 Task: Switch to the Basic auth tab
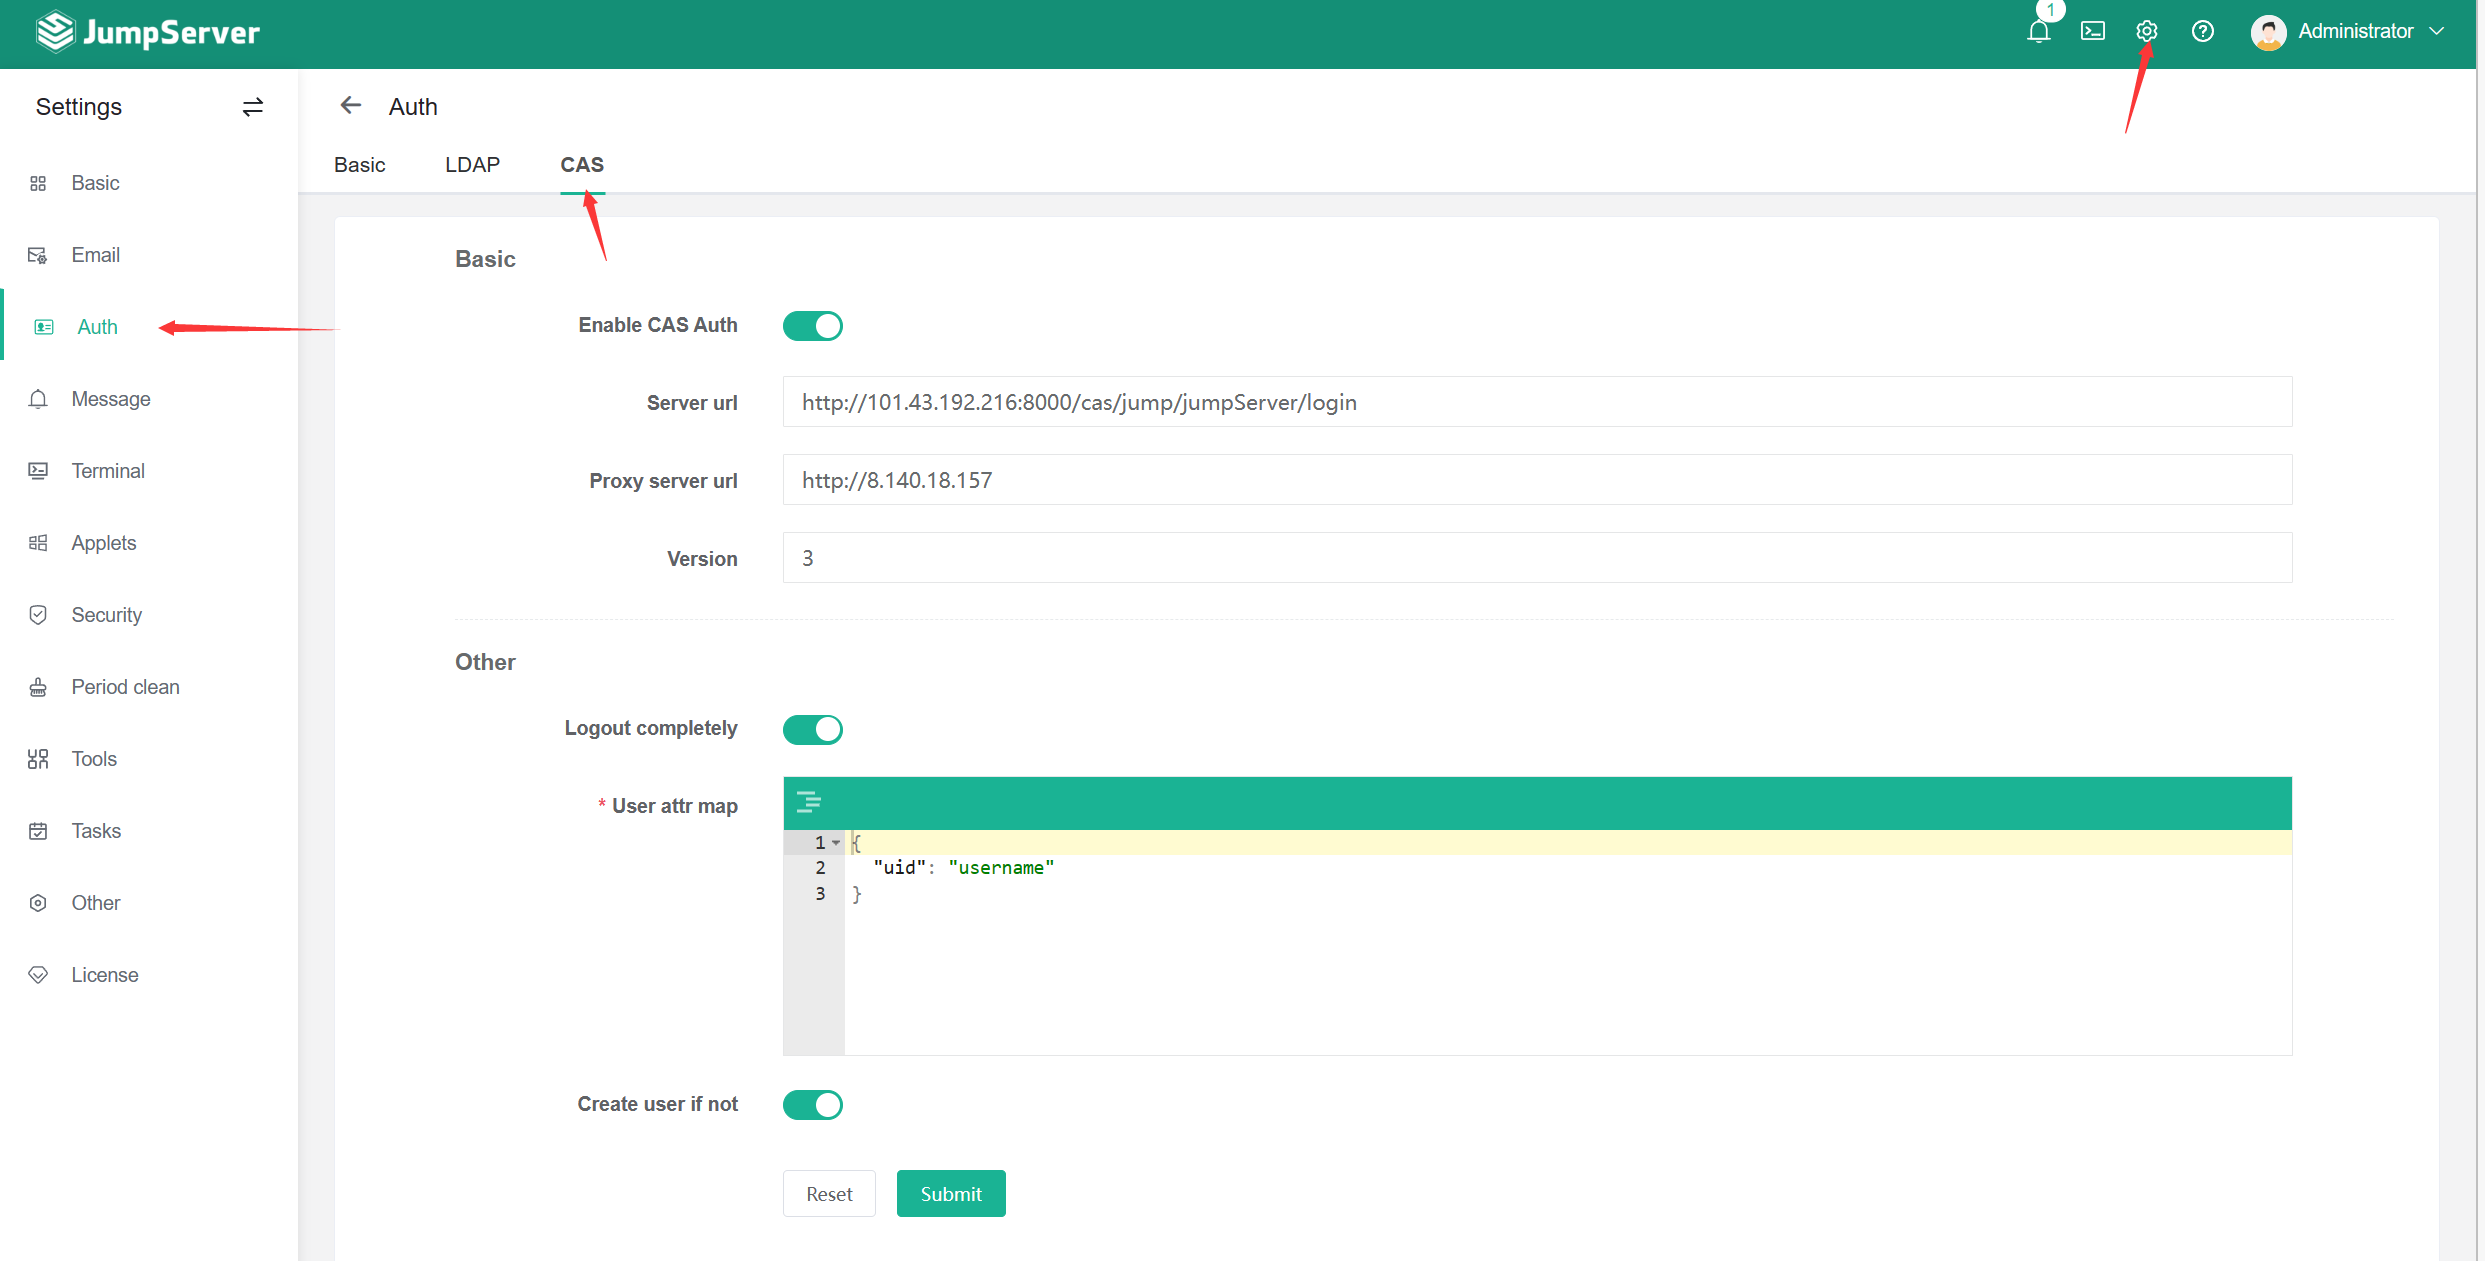click(x=359, y=165)
